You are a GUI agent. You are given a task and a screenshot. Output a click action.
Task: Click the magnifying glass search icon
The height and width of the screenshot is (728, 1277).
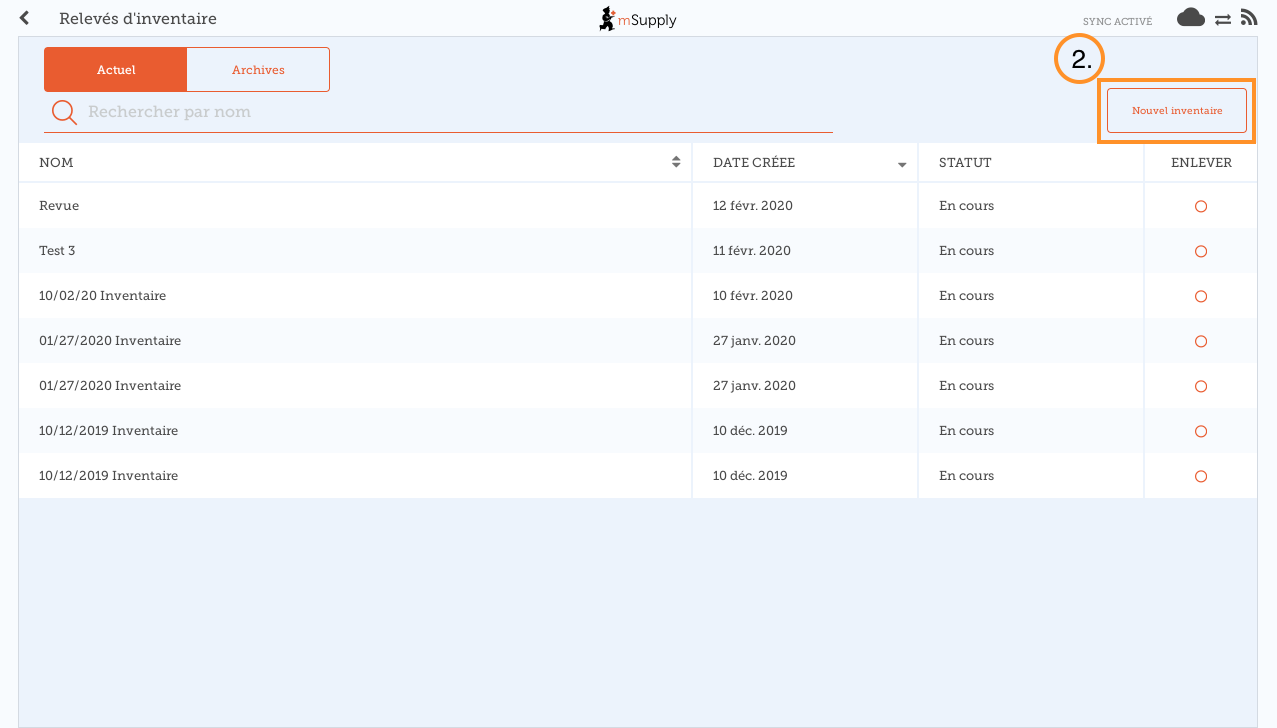tap(64, 112)
